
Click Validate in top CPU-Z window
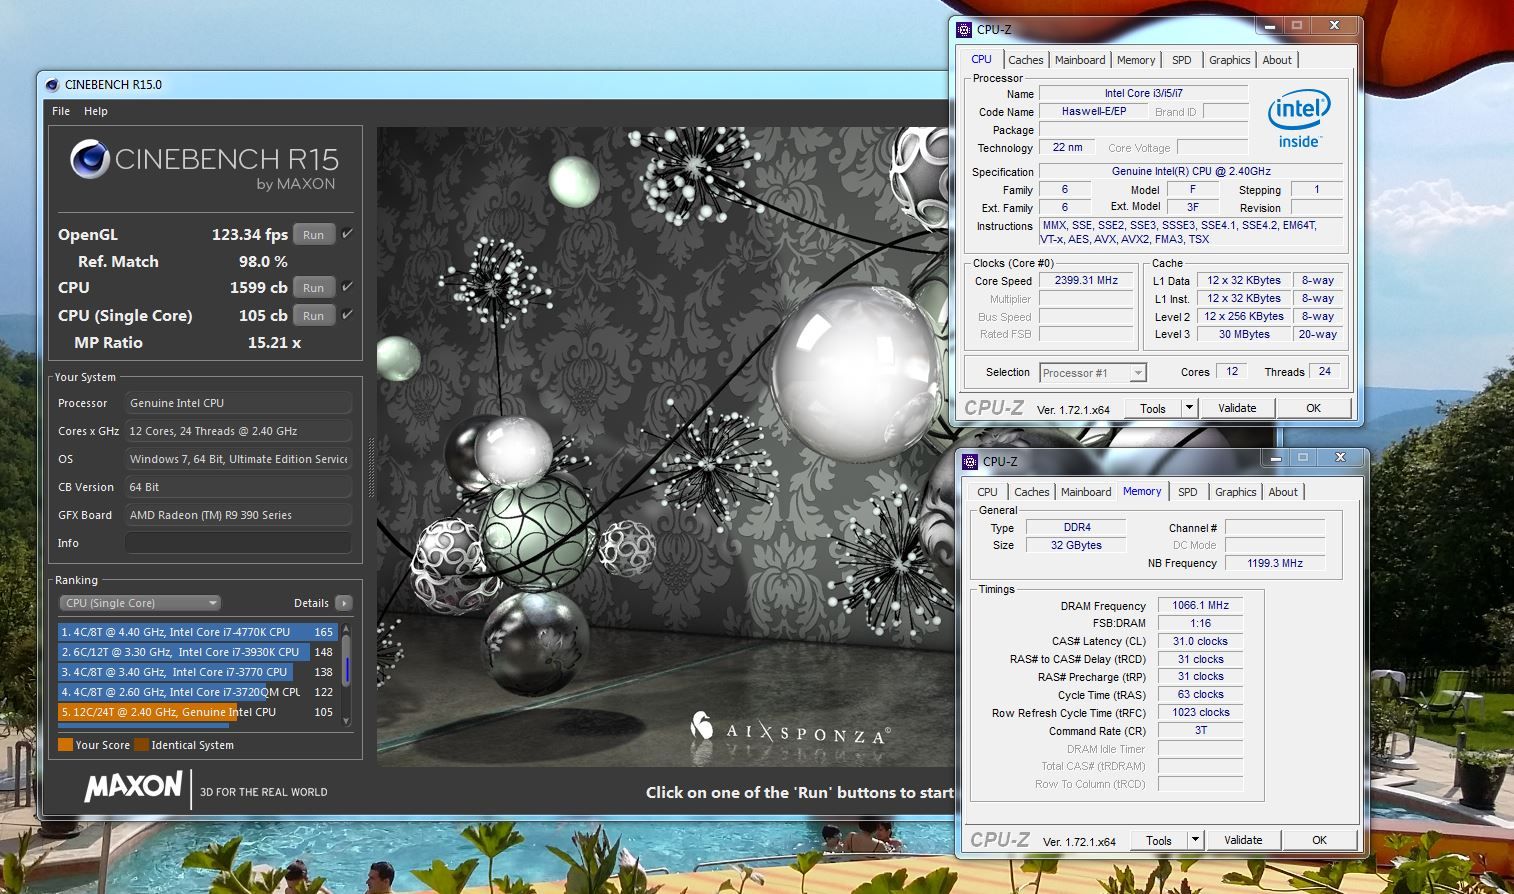point(1237,408)
